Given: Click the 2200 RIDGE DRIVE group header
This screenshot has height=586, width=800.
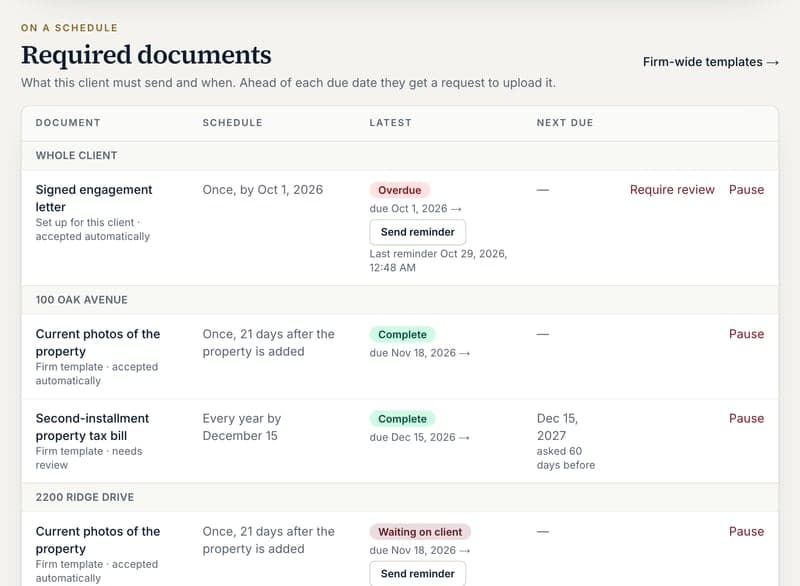Looking at the screenshot, I should [400, 497].
